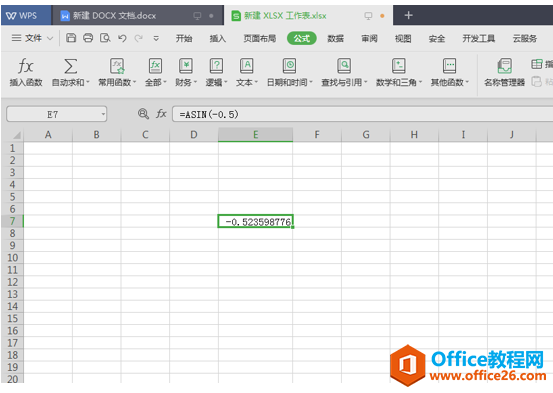Expand the AutoSum (自动求和) dropdown arrow
Screen dimensions: 553x393
(x=88, y=82)
